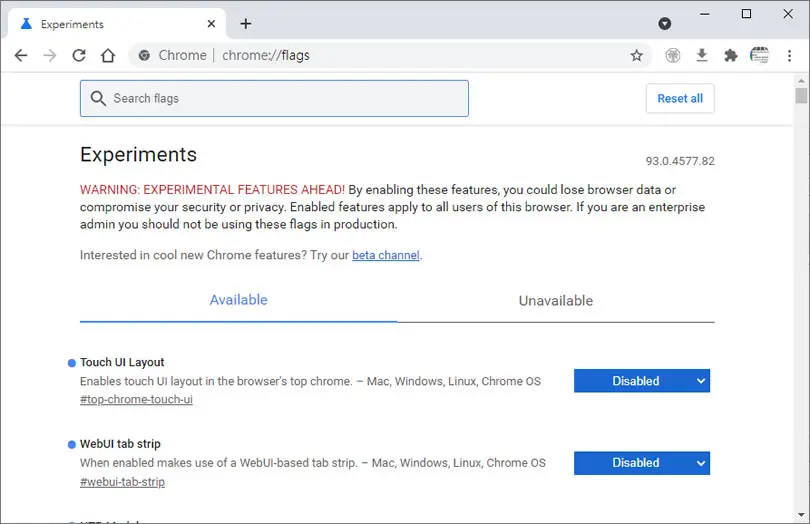Click the profile avatar icon
The width and height of the screenshot is (810, 524).
click(x=759, y=55)
